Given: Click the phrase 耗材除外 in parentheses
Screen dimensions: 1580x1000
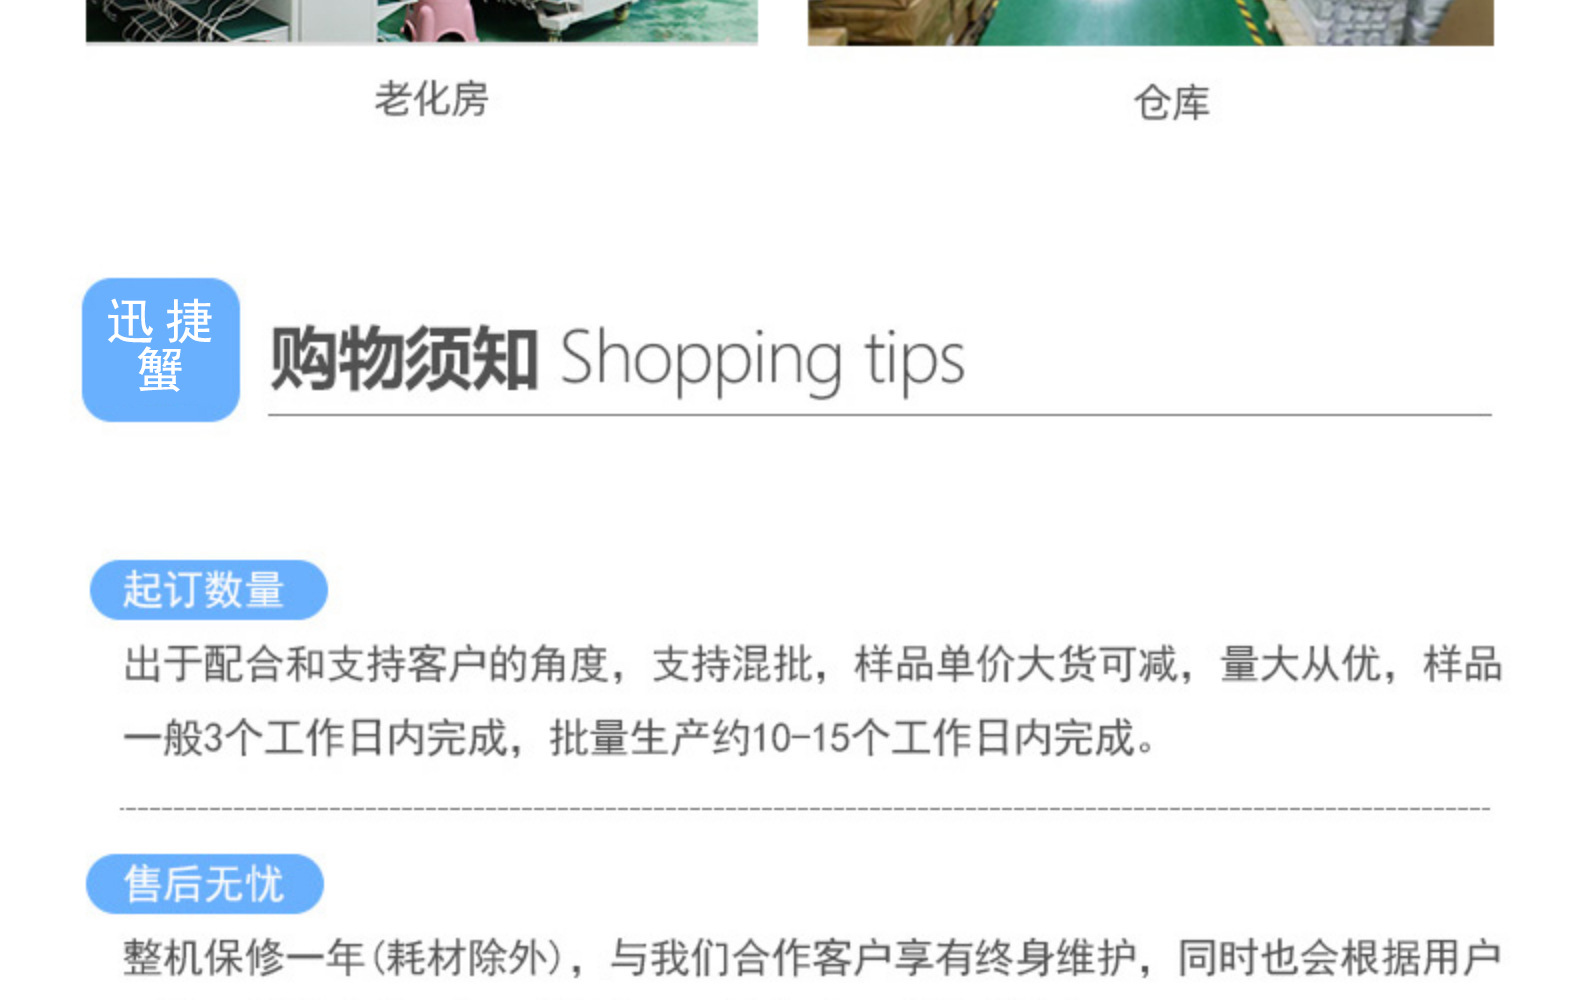Looking at the screenshot, I should [x=468, y=958].
